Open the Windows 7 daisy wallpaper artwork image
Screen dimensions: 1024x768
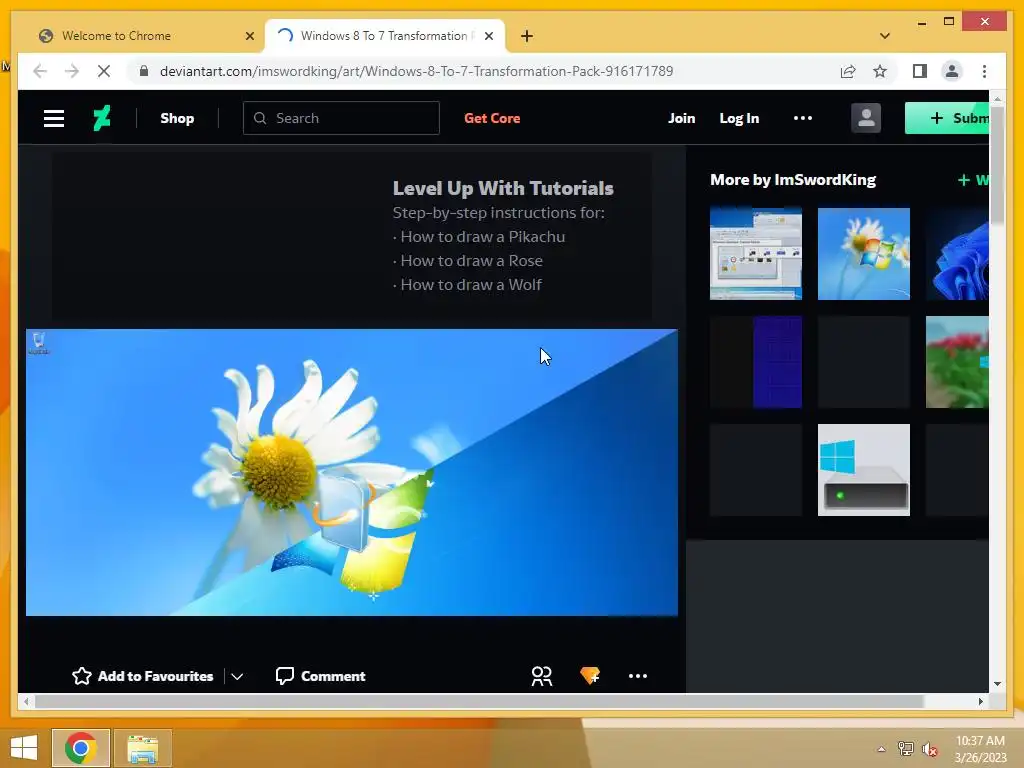(x=351, y=472)
